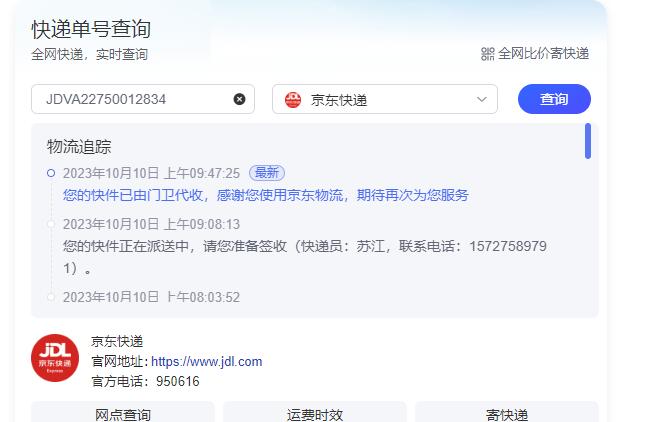
Task: Click the tracking number input field
Action: [143, 99]
